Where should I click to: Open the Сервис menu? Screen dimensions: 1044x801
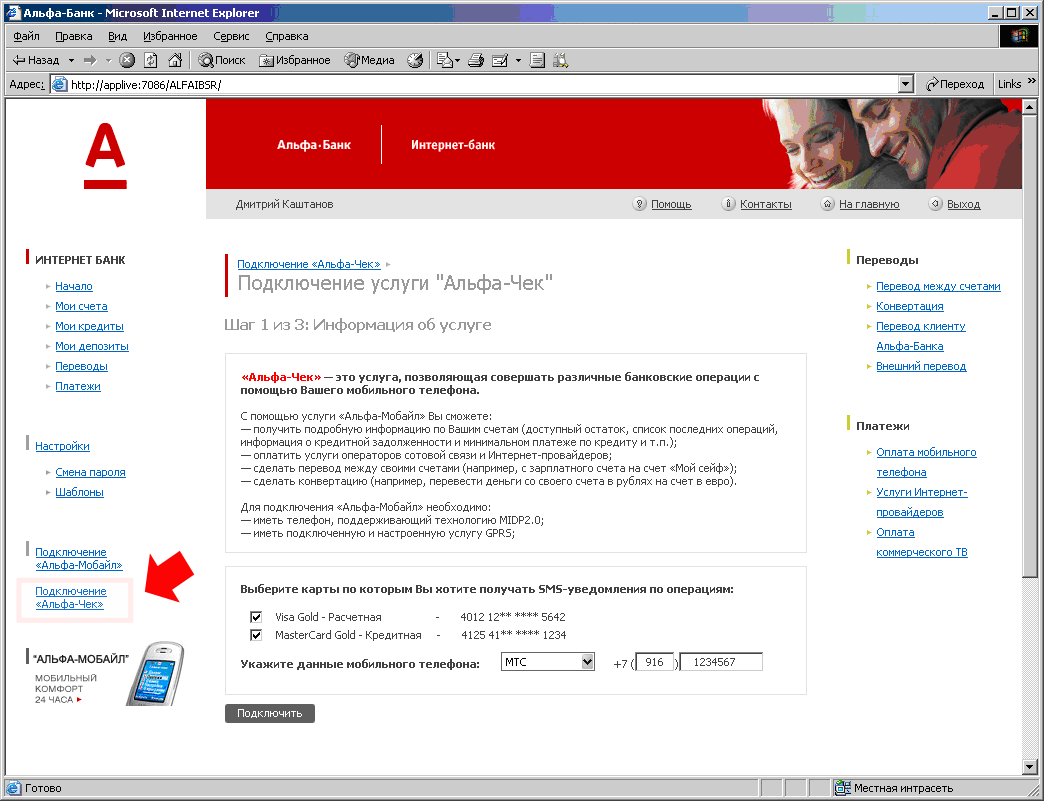(x=231, y=37)
